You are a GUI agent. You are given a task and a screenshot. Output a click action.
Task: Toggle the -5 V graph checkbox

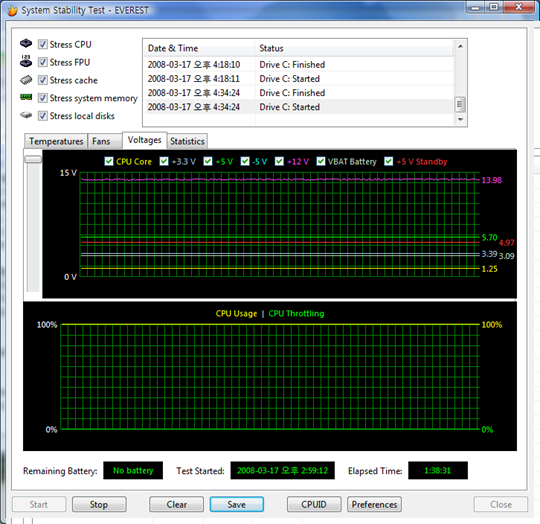coord(245,161)
